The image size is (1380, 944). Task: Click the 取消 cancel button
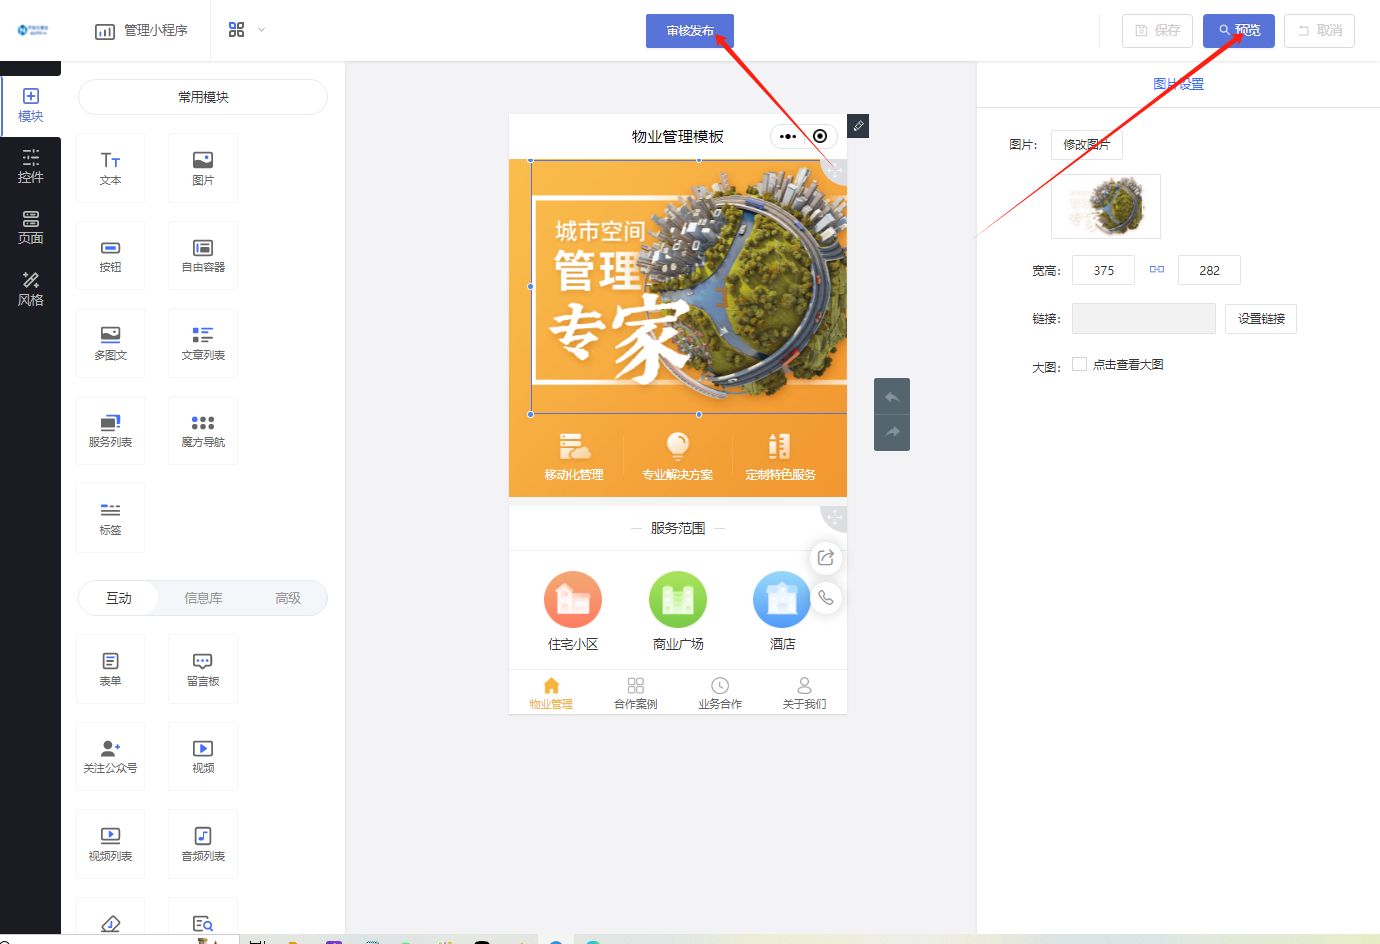click(1320, 31)
